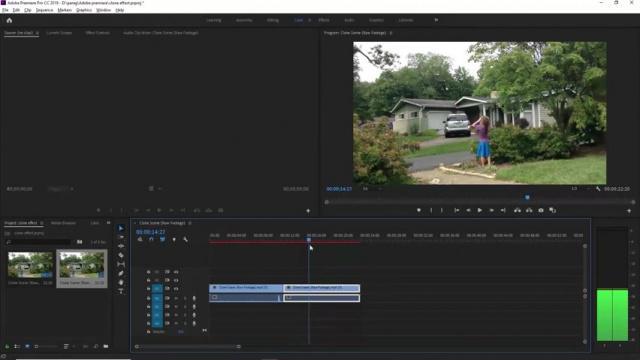The height and width of the screenshot is (360, 640).
Task: Expand Project panel hidden tabs chevrons
Action: pos(108,223)
